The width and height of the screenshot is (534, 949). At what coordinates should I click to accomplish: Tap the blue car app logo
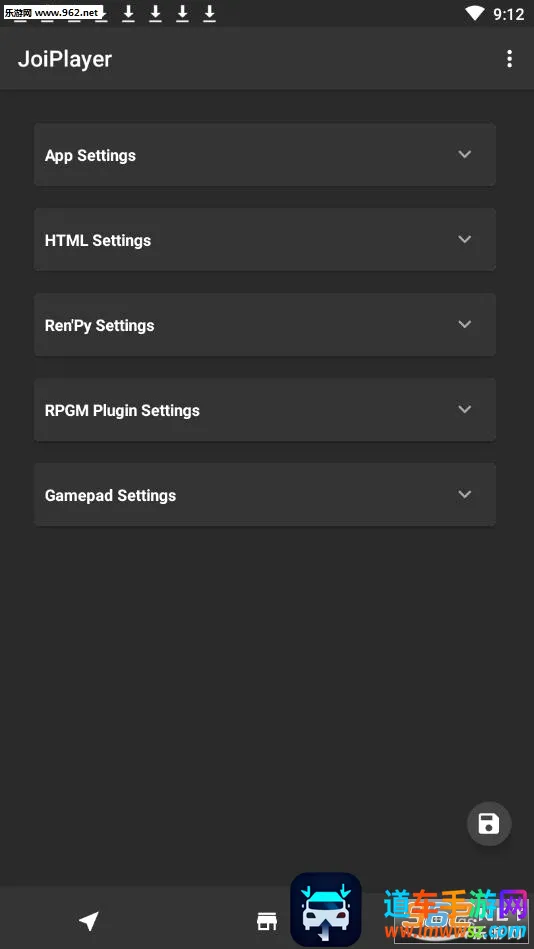326,909
